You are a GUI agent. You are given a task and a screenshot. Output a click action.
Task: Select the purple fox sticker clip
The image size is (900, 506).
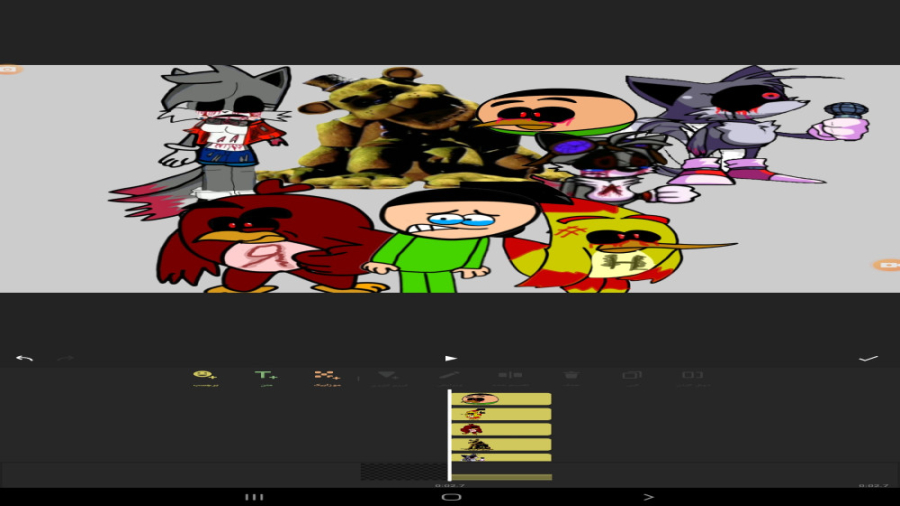[x=501, y=457]
